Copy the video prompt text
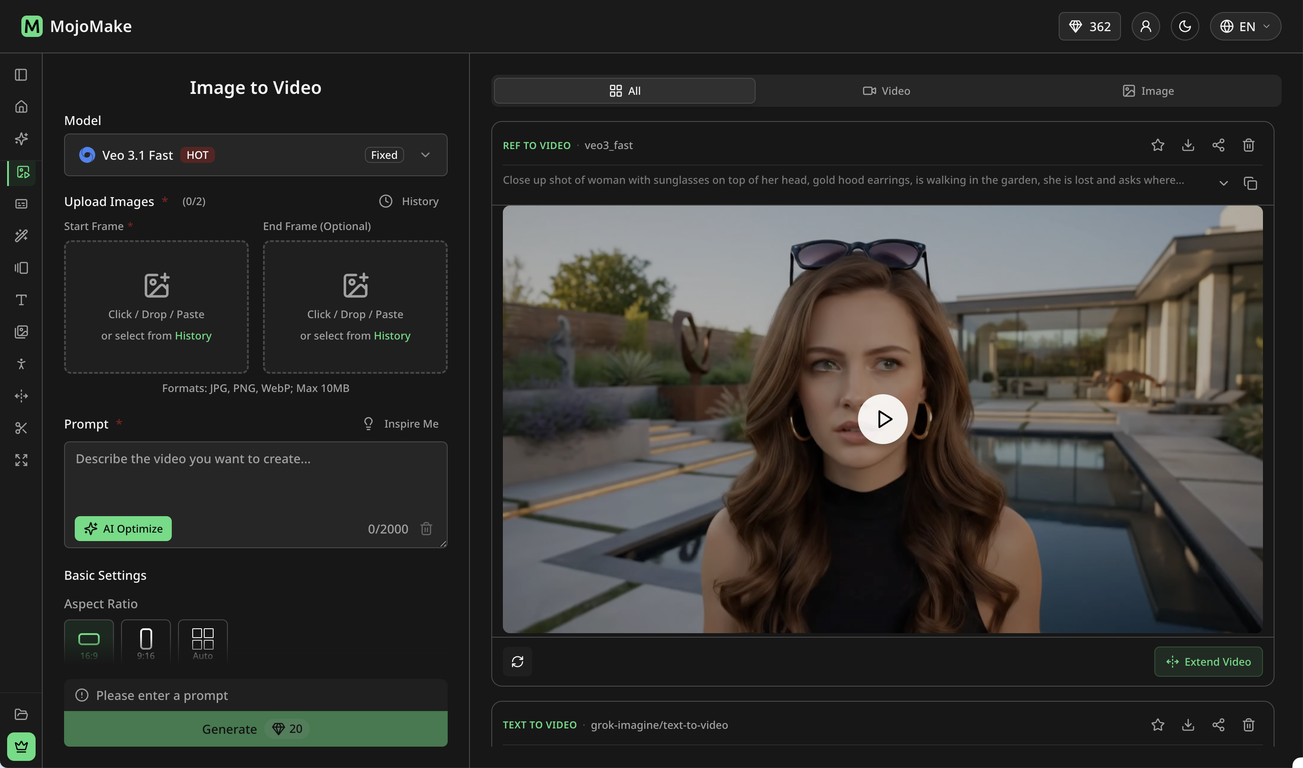 [1250, 183]
